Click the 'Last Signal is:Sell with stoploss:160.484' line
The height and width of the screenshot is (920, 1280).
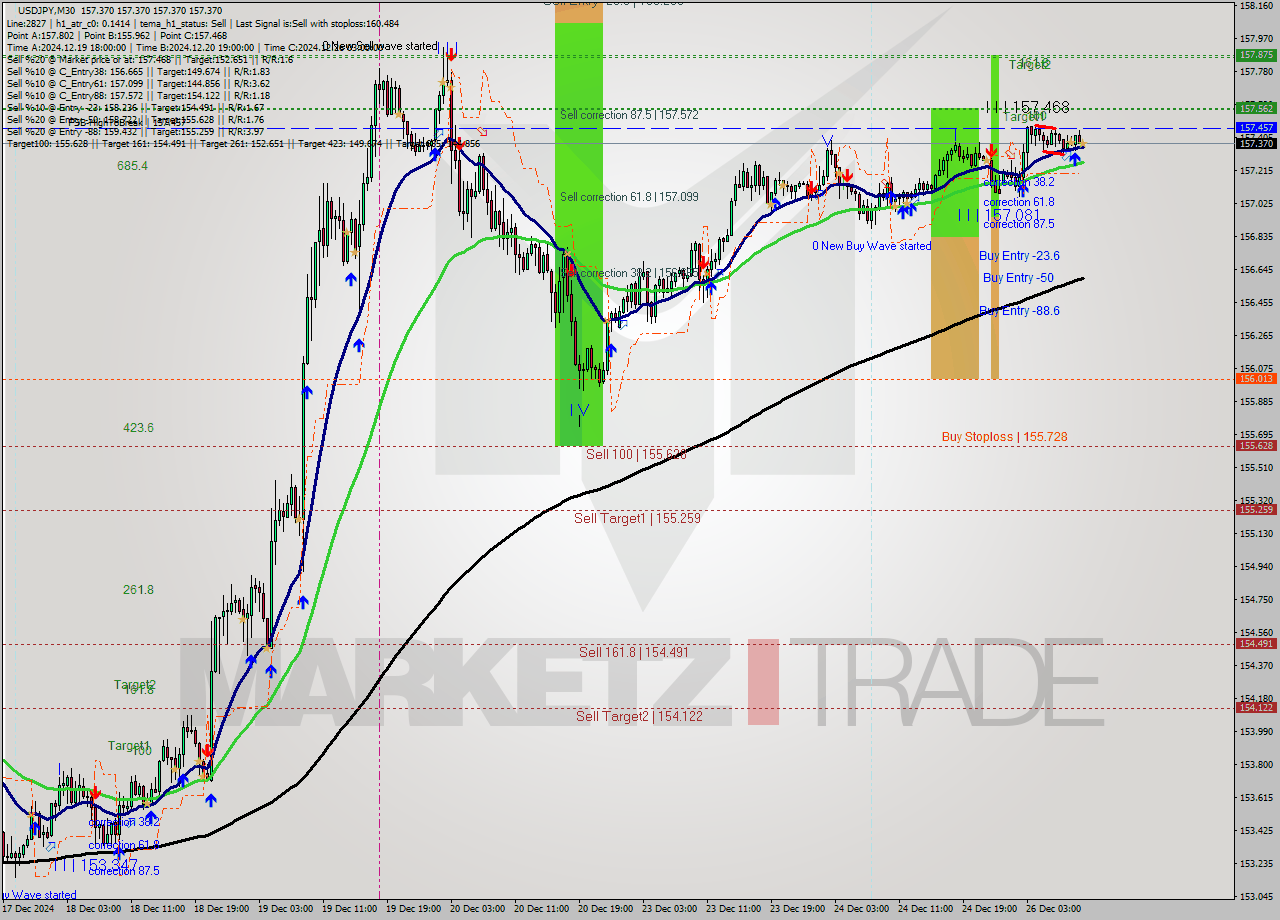[x=318, y=23]
